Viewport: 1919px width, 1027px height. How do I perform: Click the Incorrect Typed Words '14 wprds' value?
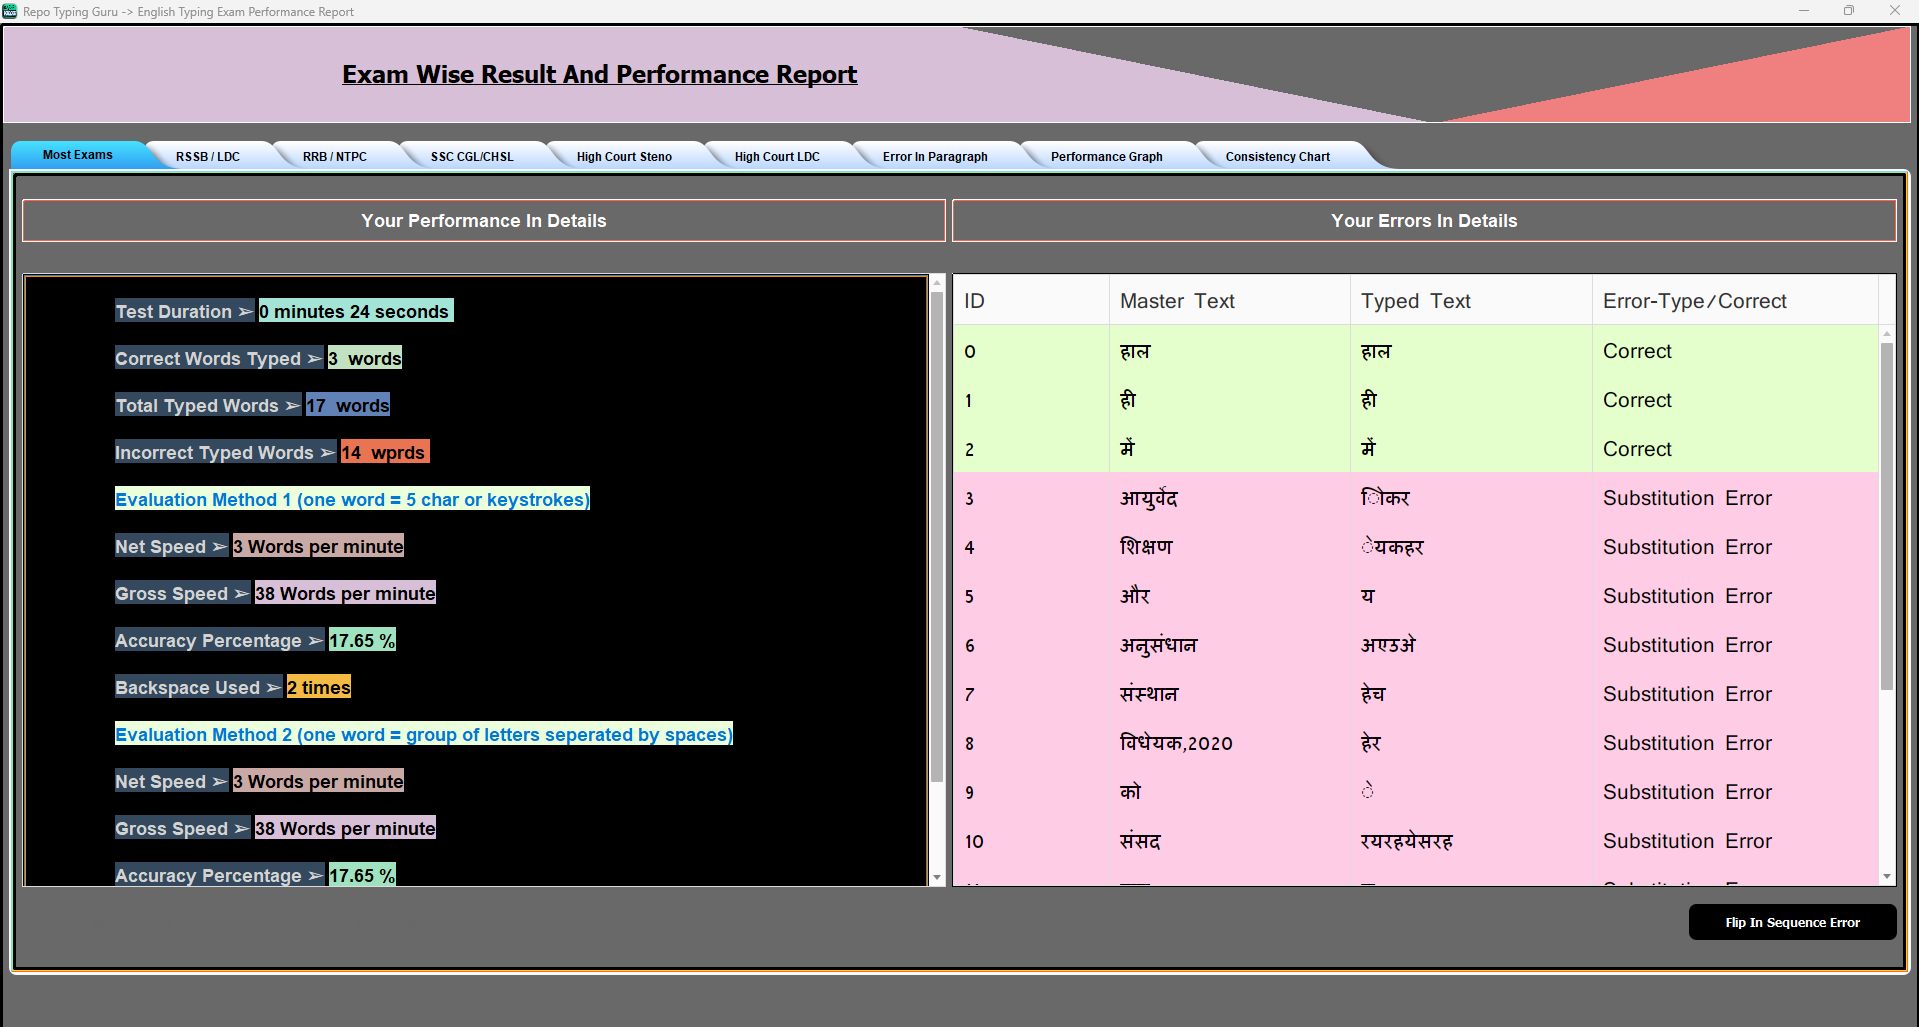(x=385, y=452)
